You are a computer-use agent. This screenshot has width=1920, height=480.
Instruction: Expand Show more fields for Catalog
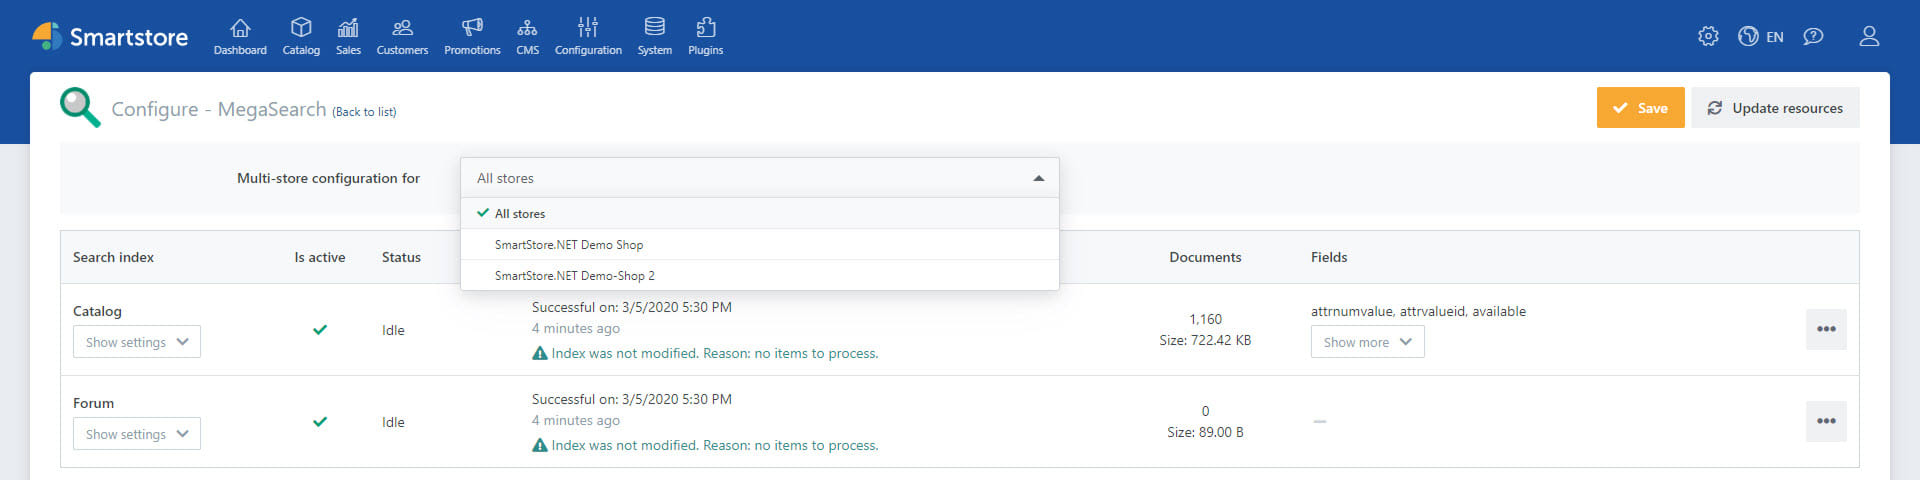1367,342
